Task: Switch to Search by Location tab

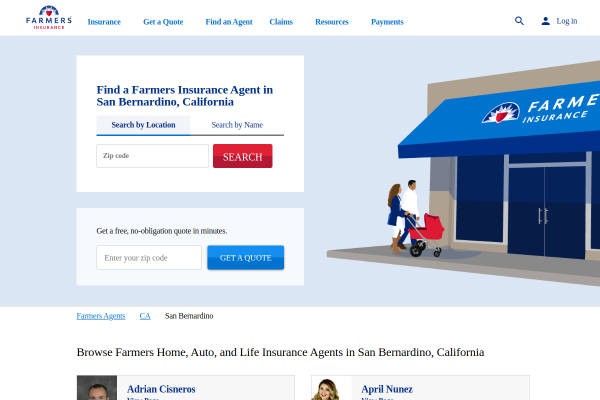Action: (143, 125)
